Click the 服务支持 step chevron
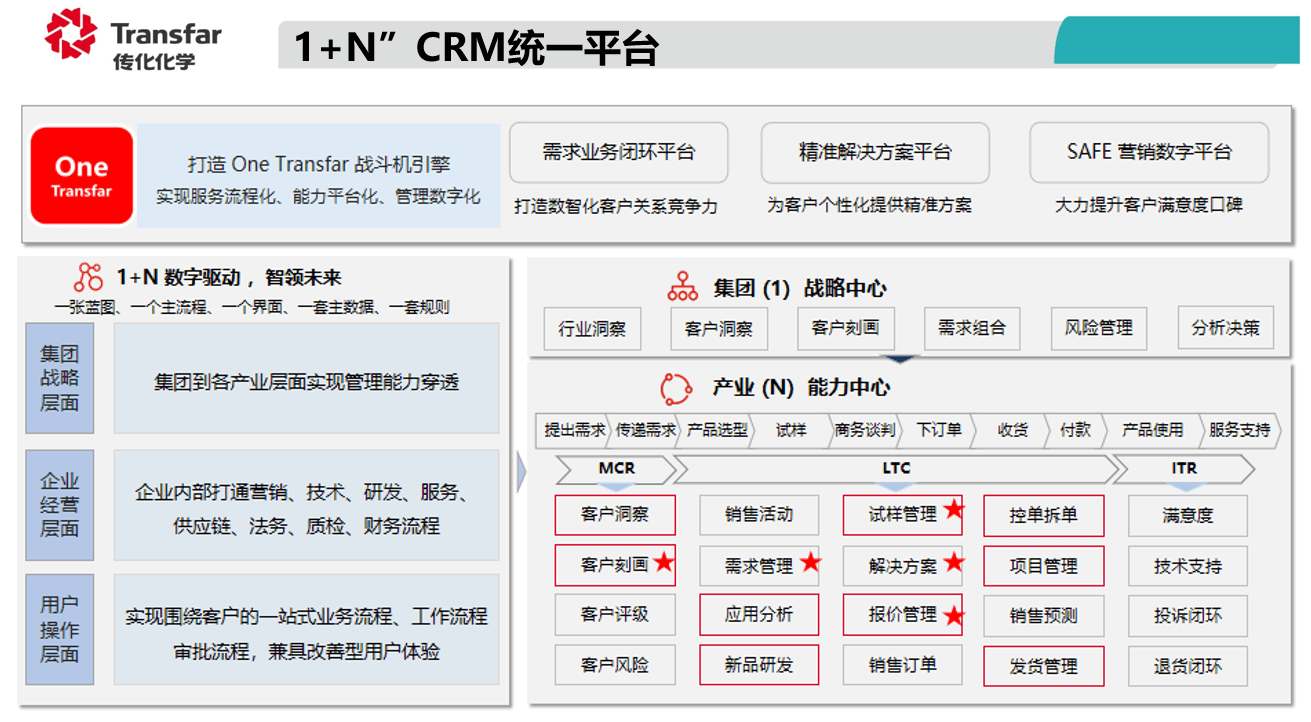Screen dimensions: 1311x722 coord(1239,430)
